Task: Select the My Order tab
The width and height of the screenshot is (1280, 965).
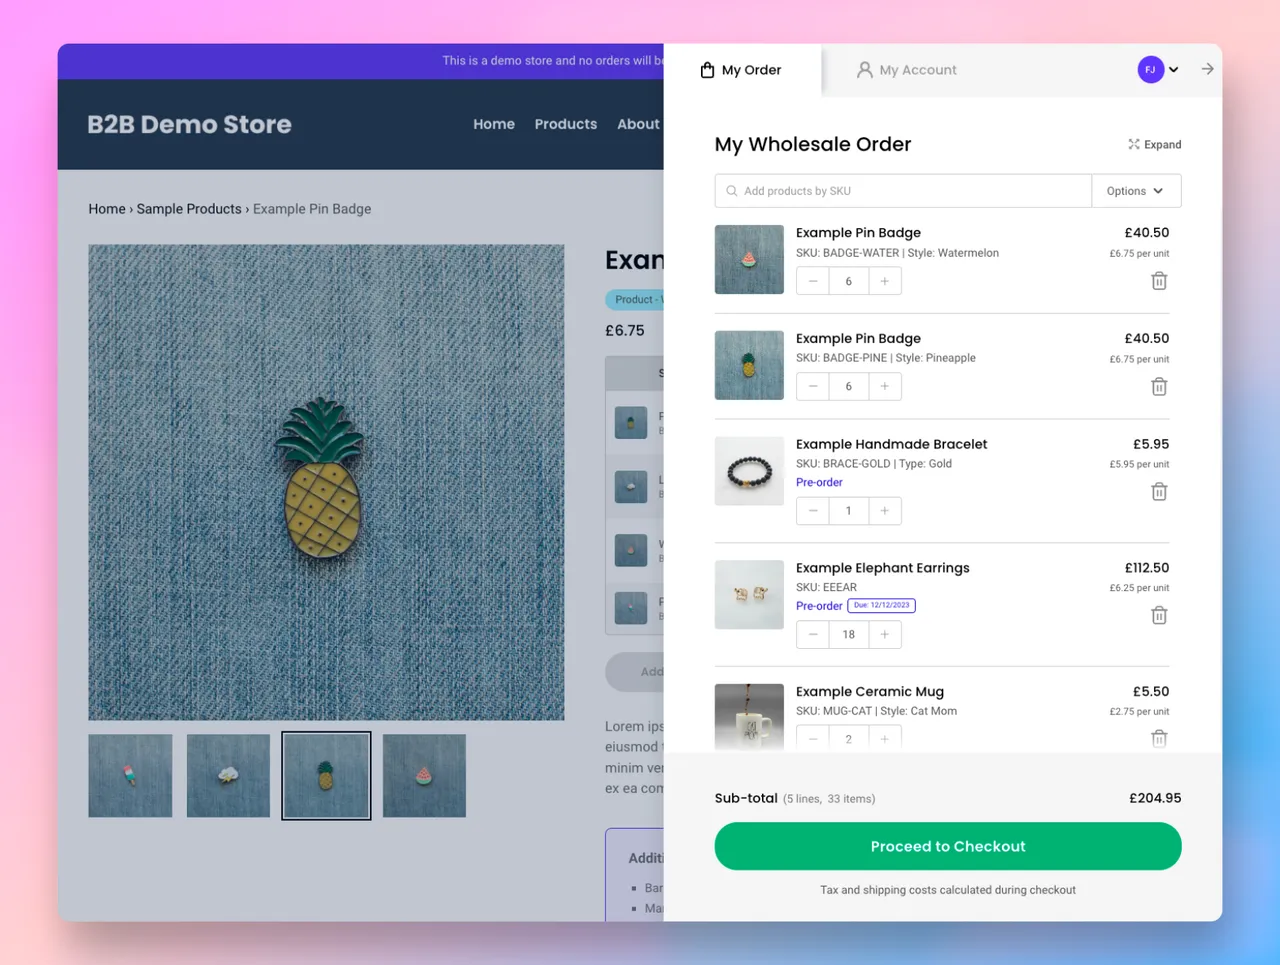Action: (x=741, y=70)
